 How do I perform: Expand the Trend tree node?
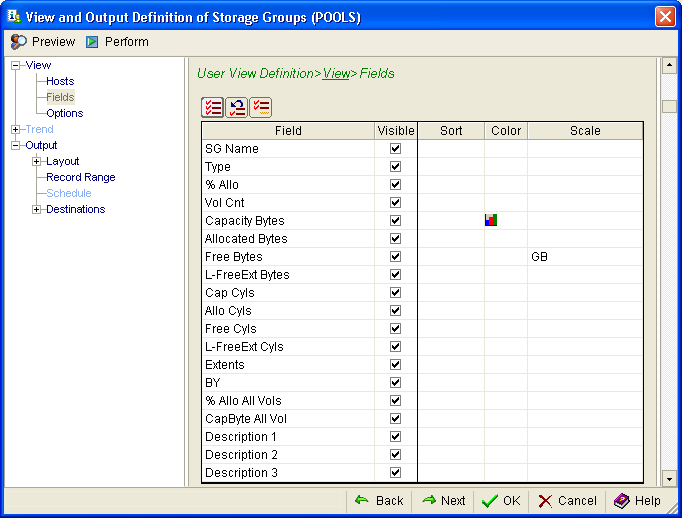click(x=15, y=129)
